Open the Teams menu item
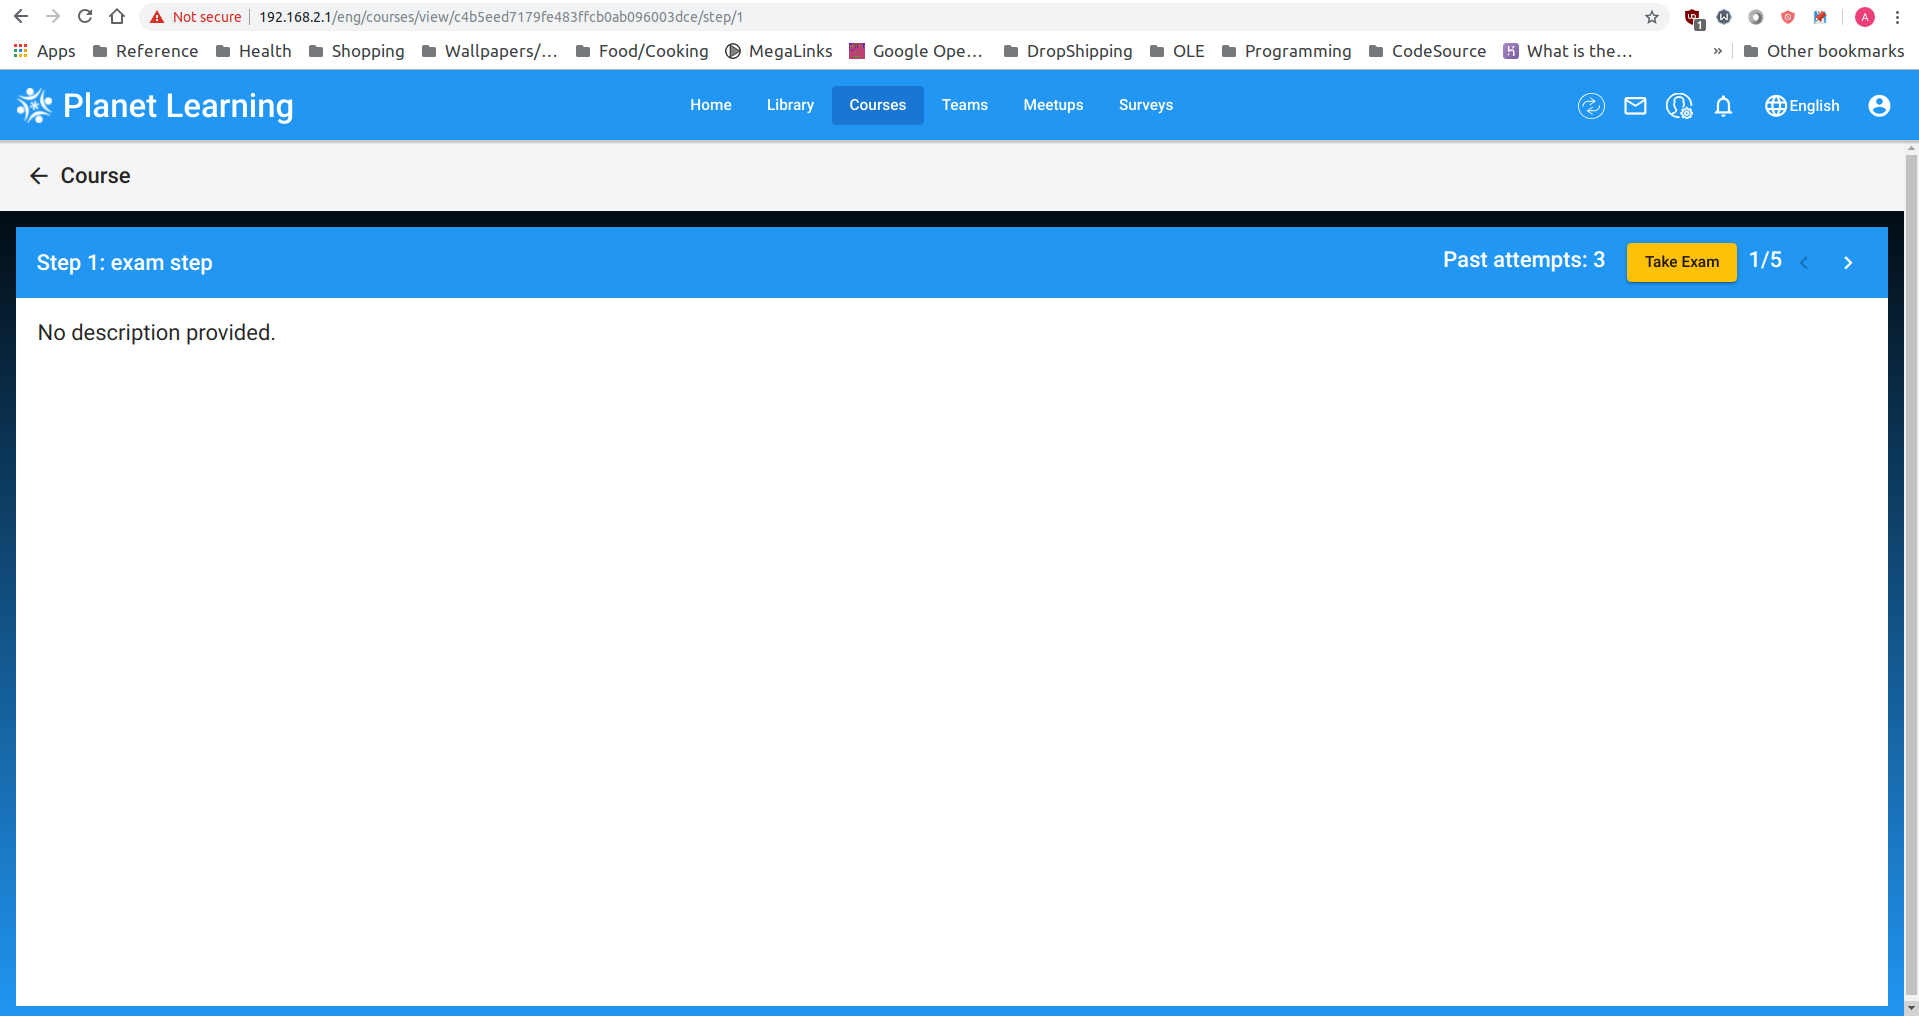 click(965, 105)
